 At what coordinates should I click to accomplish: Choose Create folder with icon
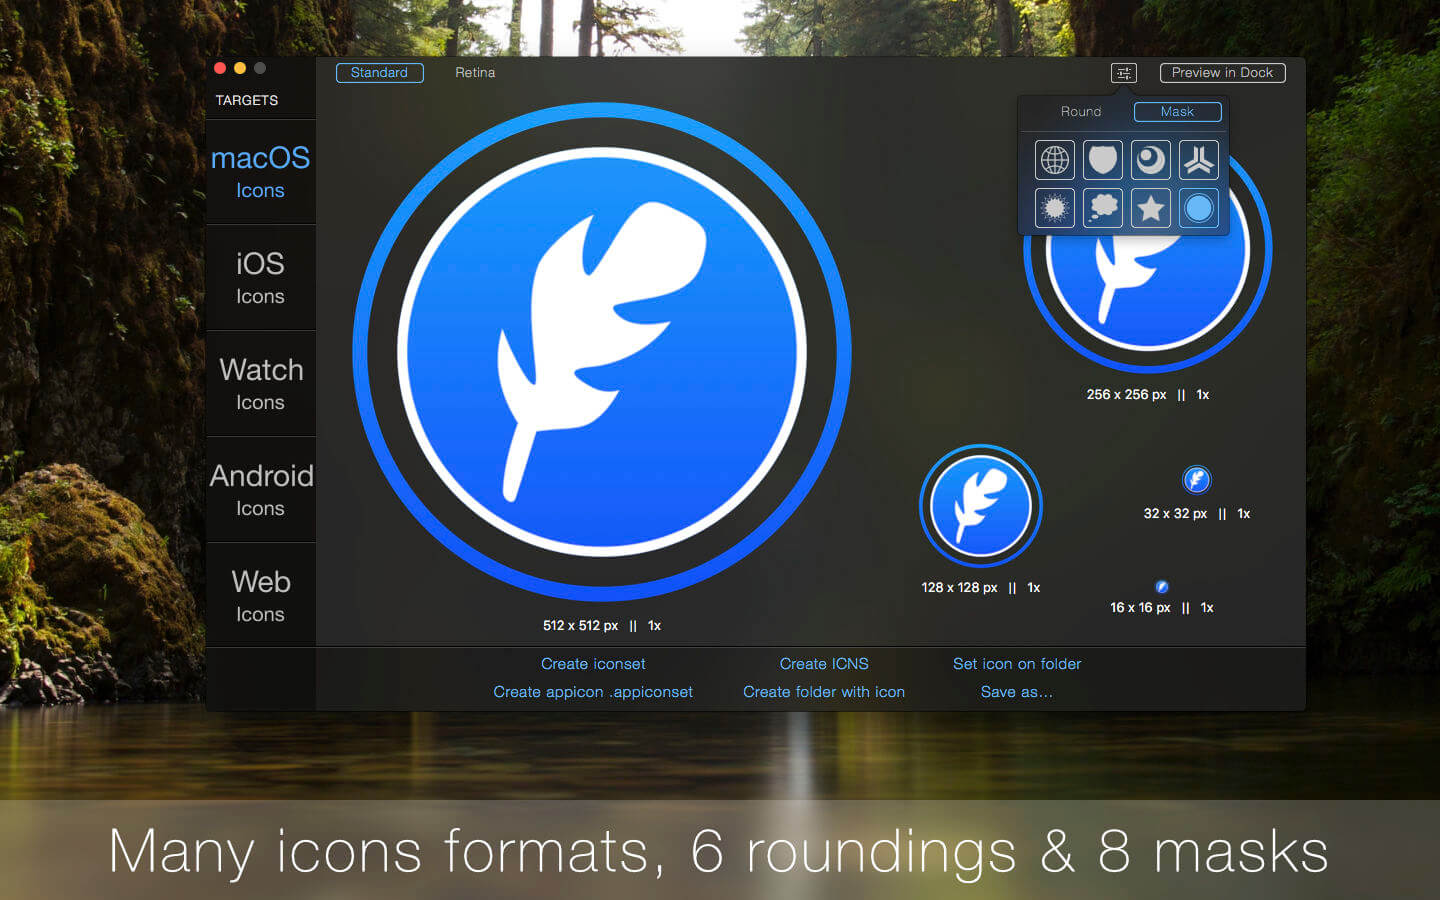pyautogui.click(x=824, y=692)
